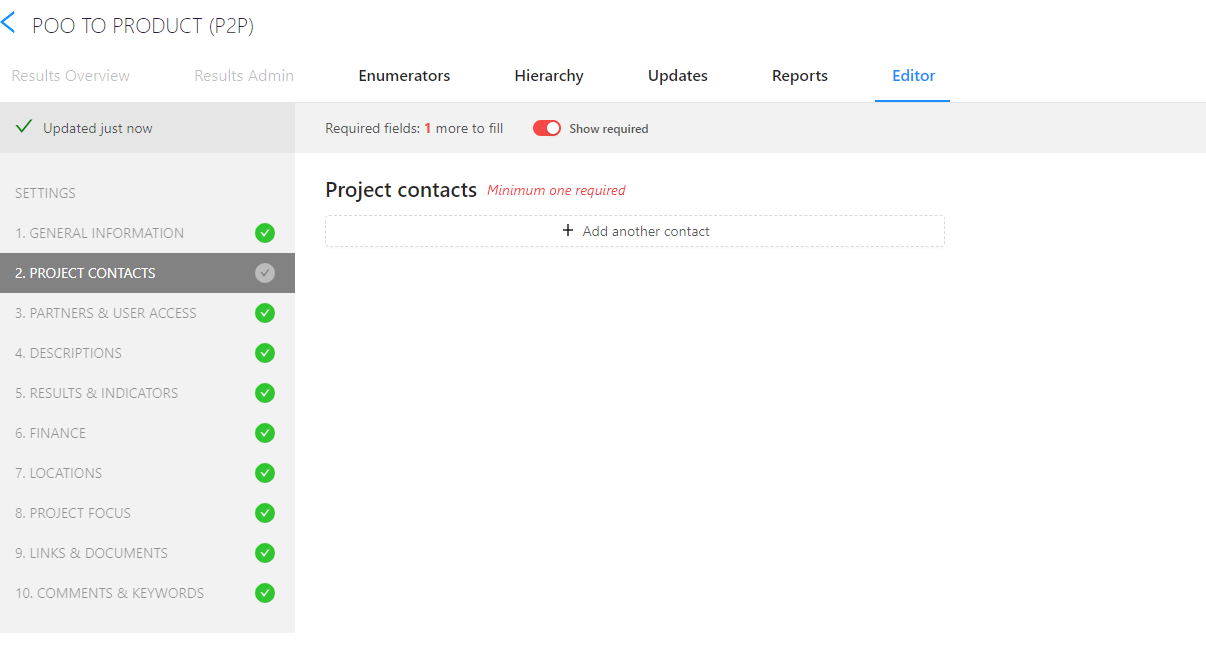Click the Minimum one required warning

[x=556, y=190]
